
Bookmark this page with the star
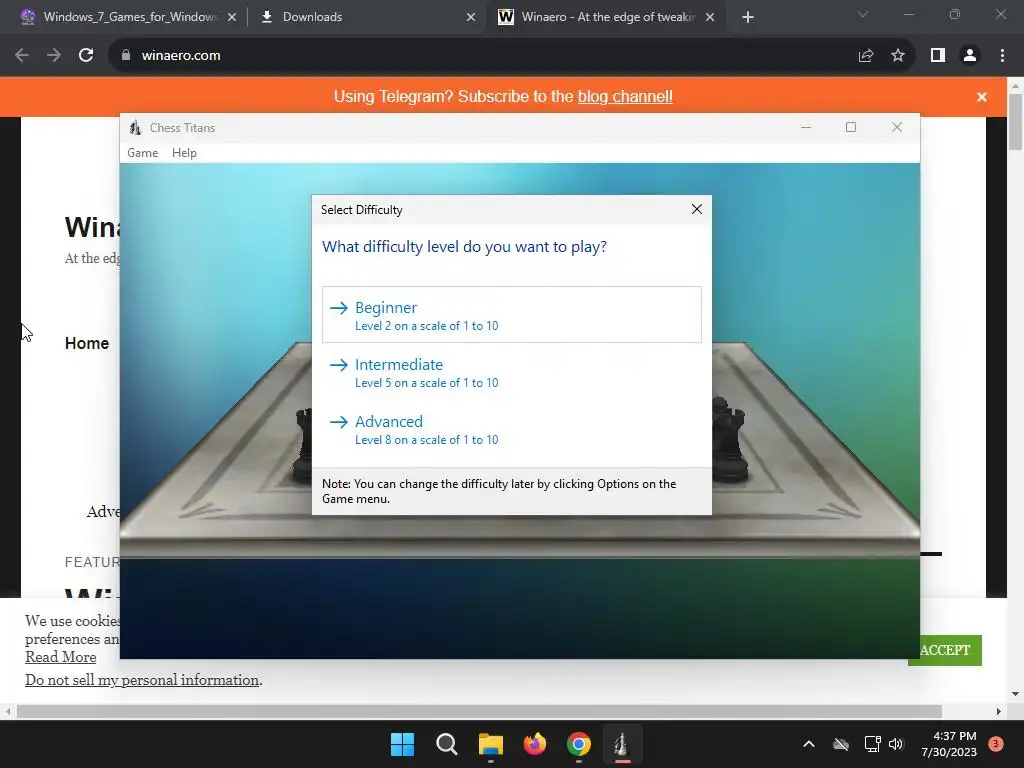[x=898, y=56]
